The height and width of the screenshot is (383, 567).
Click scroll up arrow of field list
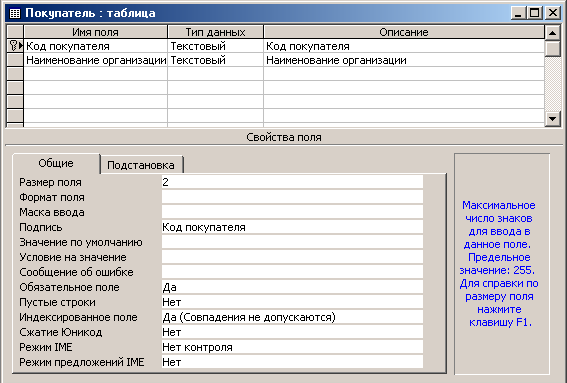tap(553, 33)
